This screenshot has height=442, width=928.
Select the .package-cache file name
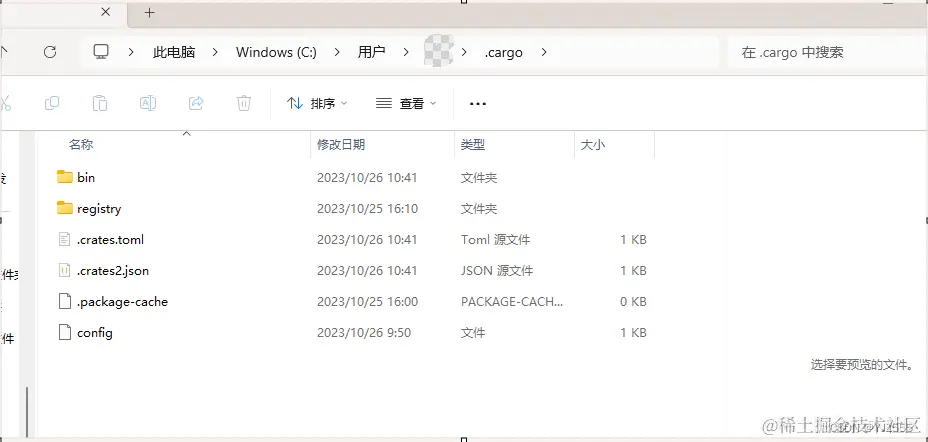point(123,302)
